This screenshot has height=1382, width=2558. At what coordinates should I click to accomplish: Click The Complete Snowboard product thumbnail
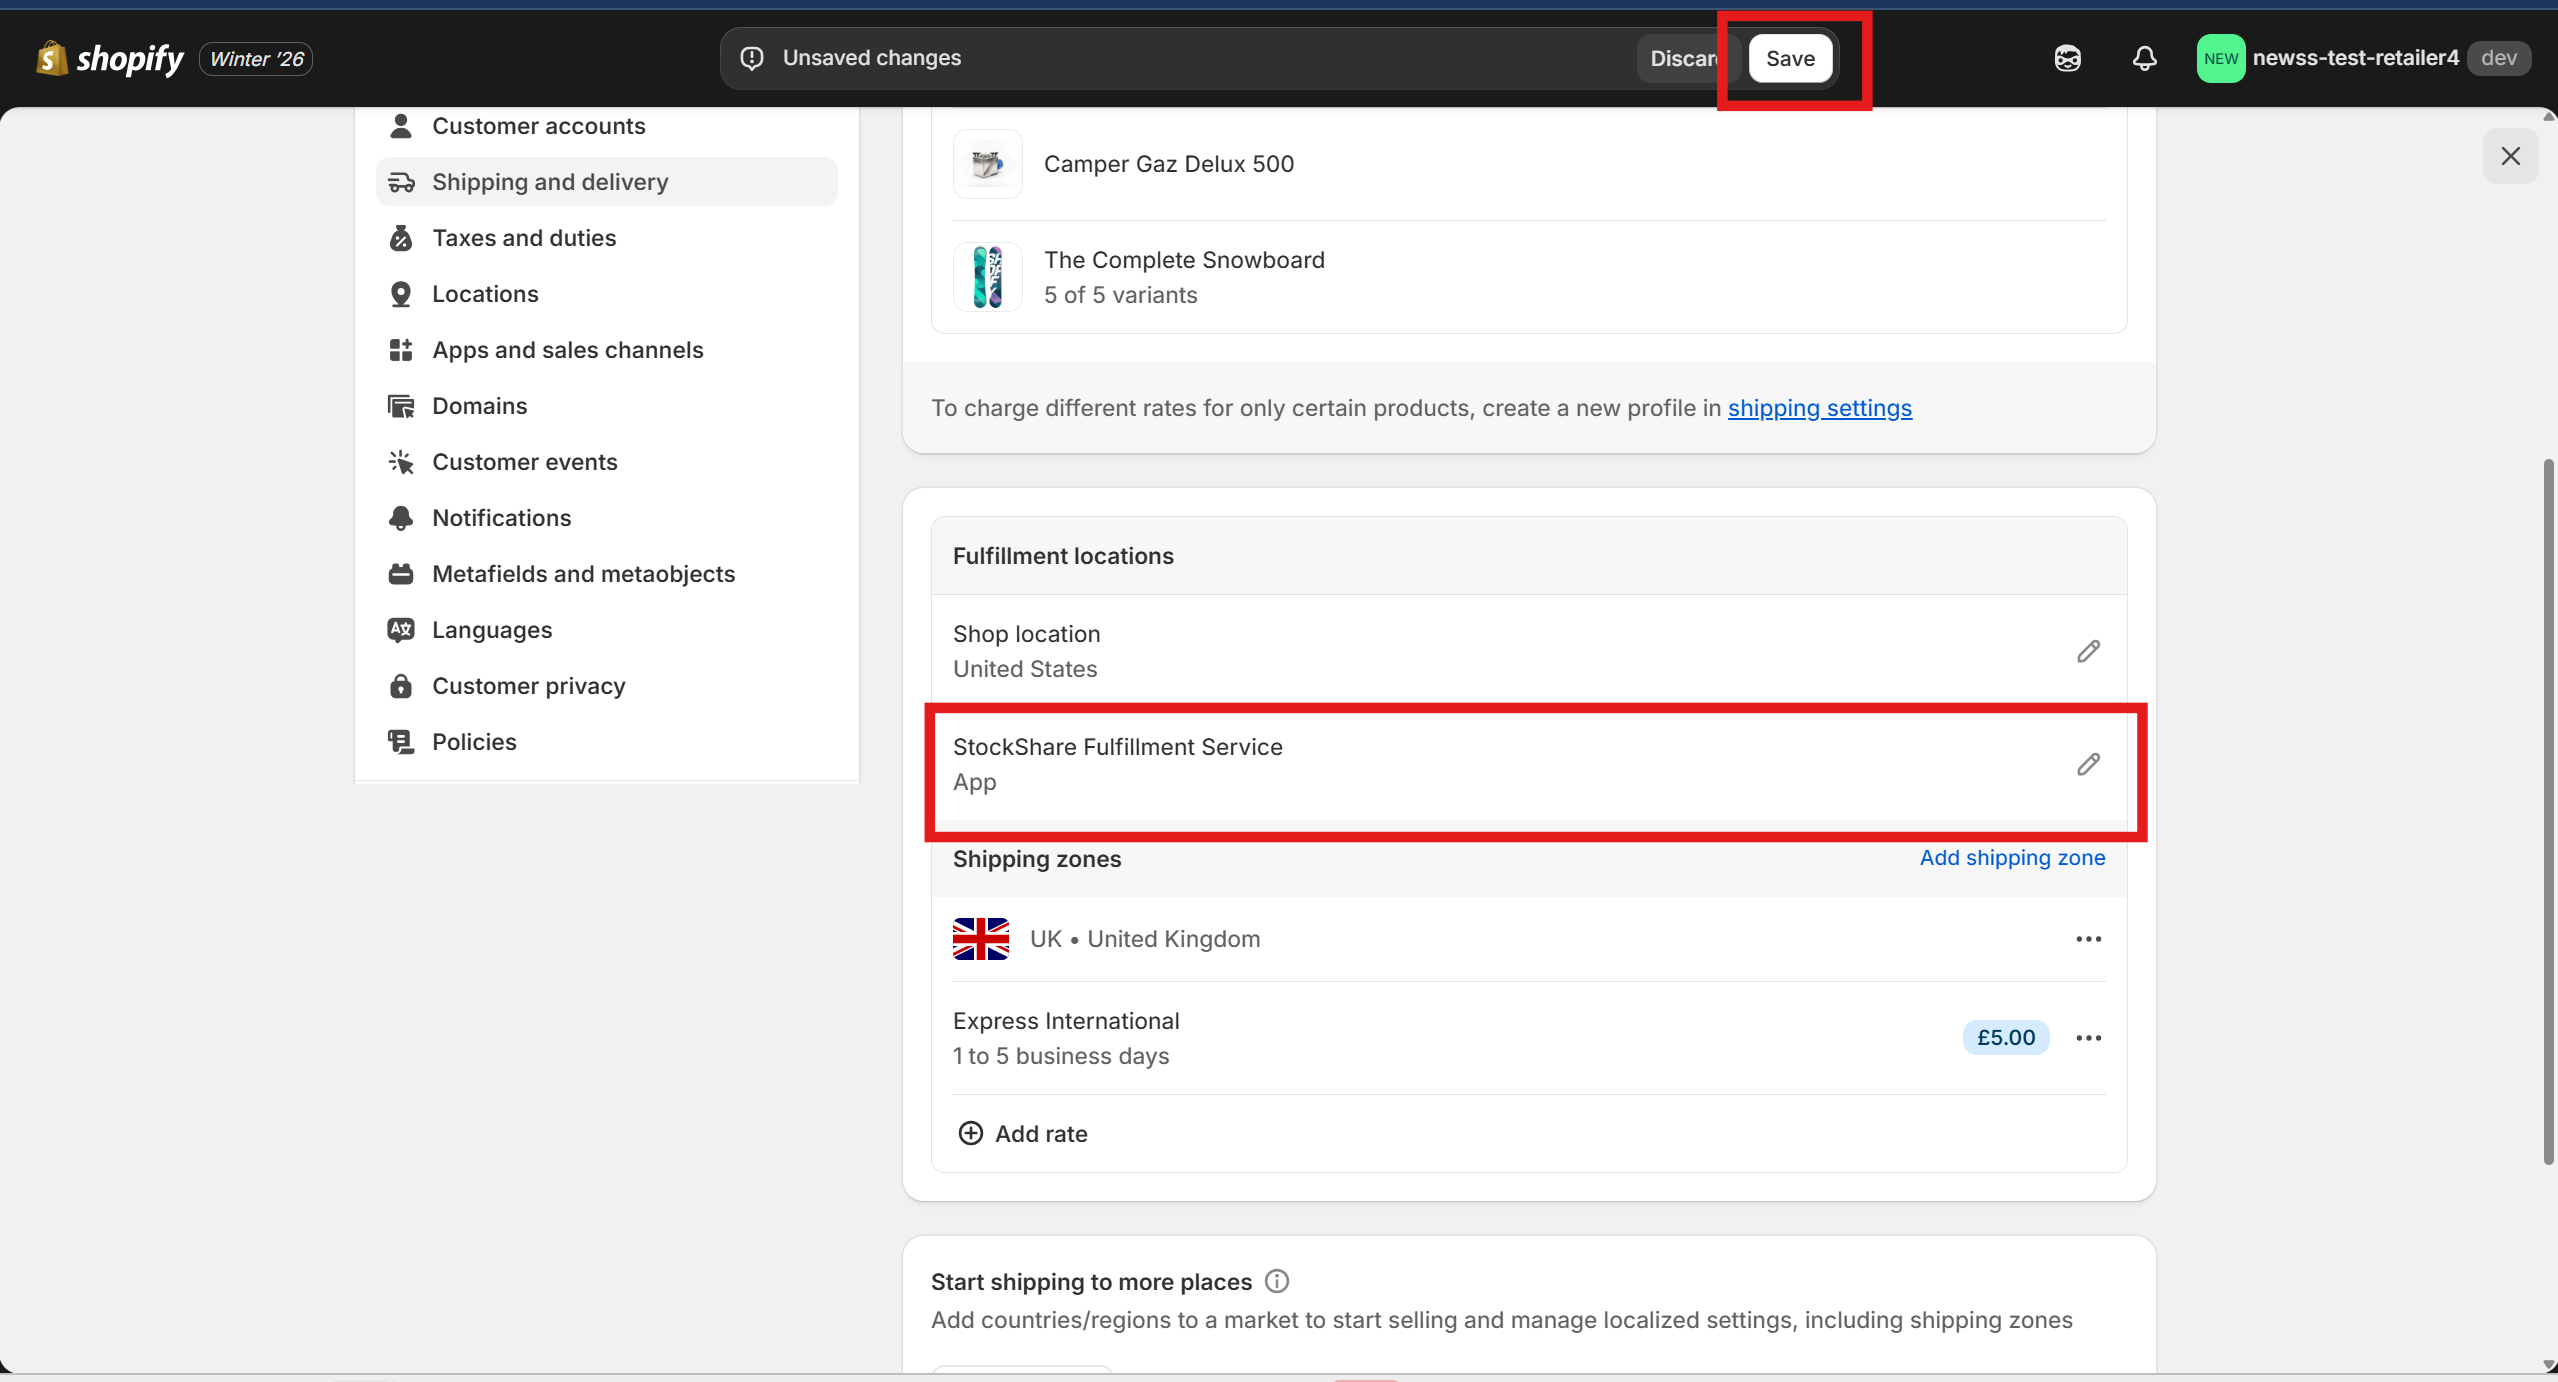pyautogui.click(x=987, y=277)
